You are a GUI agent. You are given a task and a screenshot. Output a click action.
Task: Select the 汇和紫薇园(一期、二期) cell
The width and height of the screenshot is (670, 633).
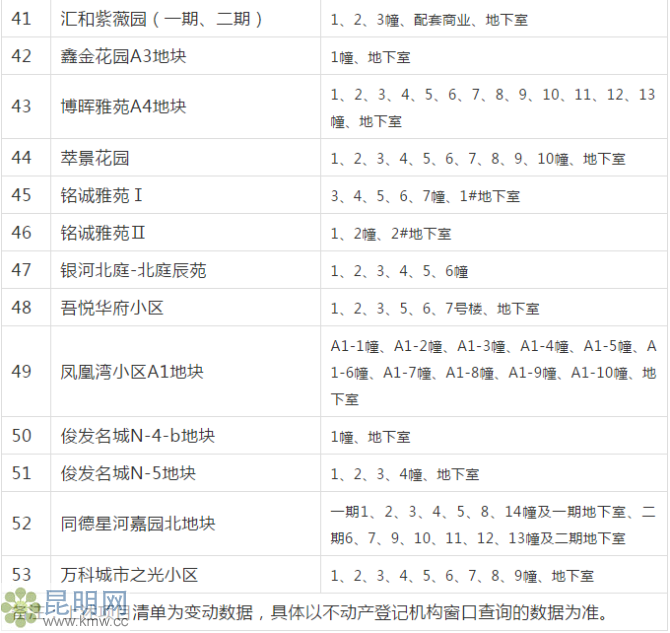click(161, 19)
